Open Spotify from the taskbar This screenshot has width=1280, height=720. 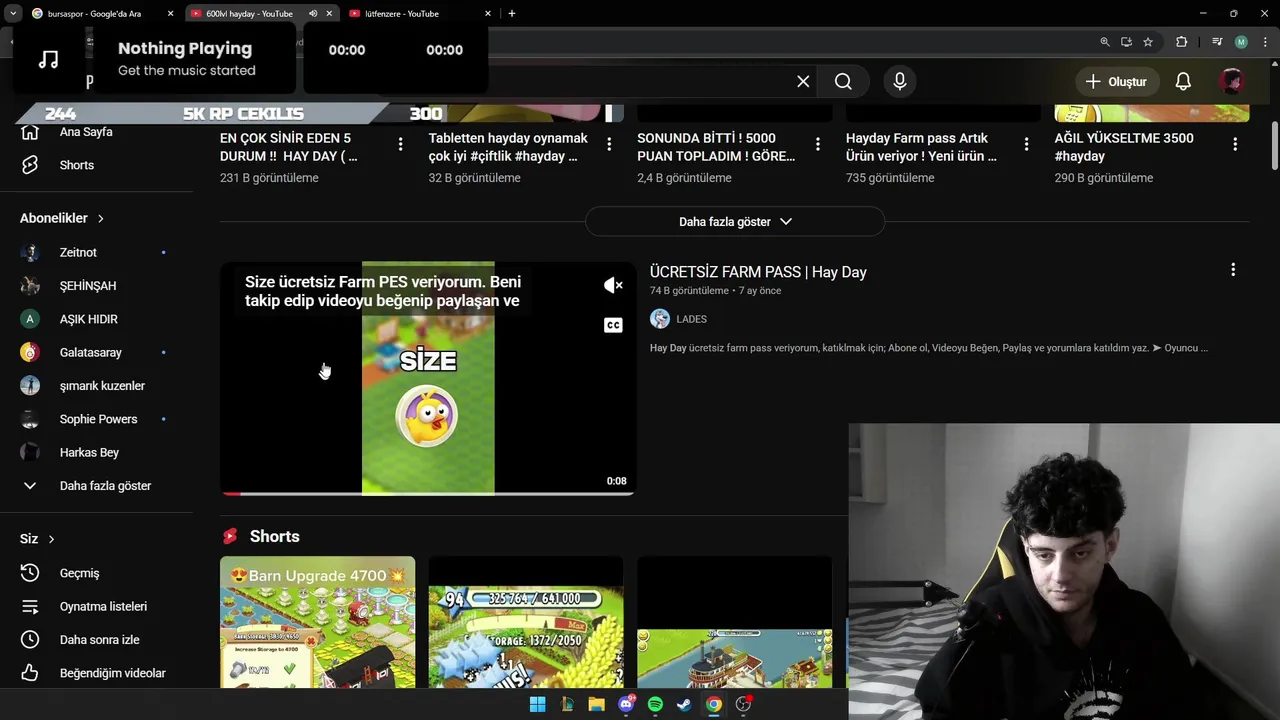pos(655,705)
